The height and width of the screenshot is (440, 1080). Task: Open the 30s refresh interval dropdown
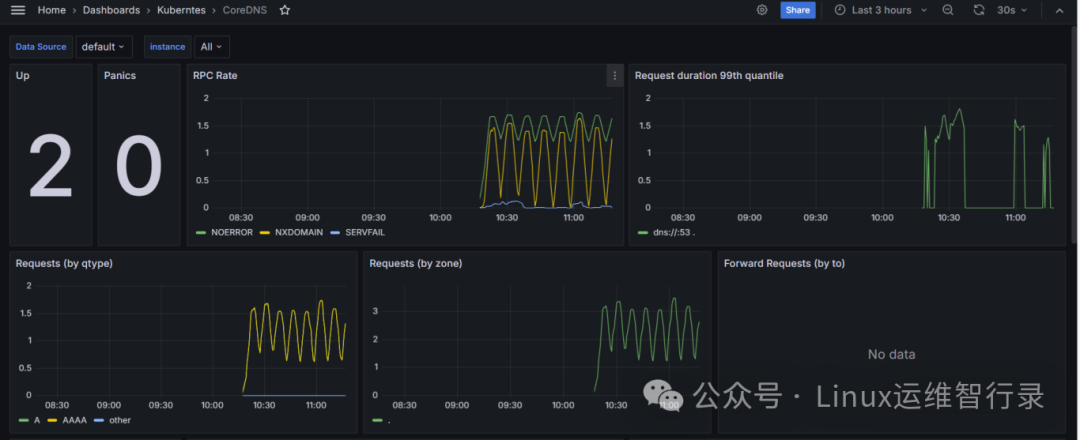pos(1012,10)
